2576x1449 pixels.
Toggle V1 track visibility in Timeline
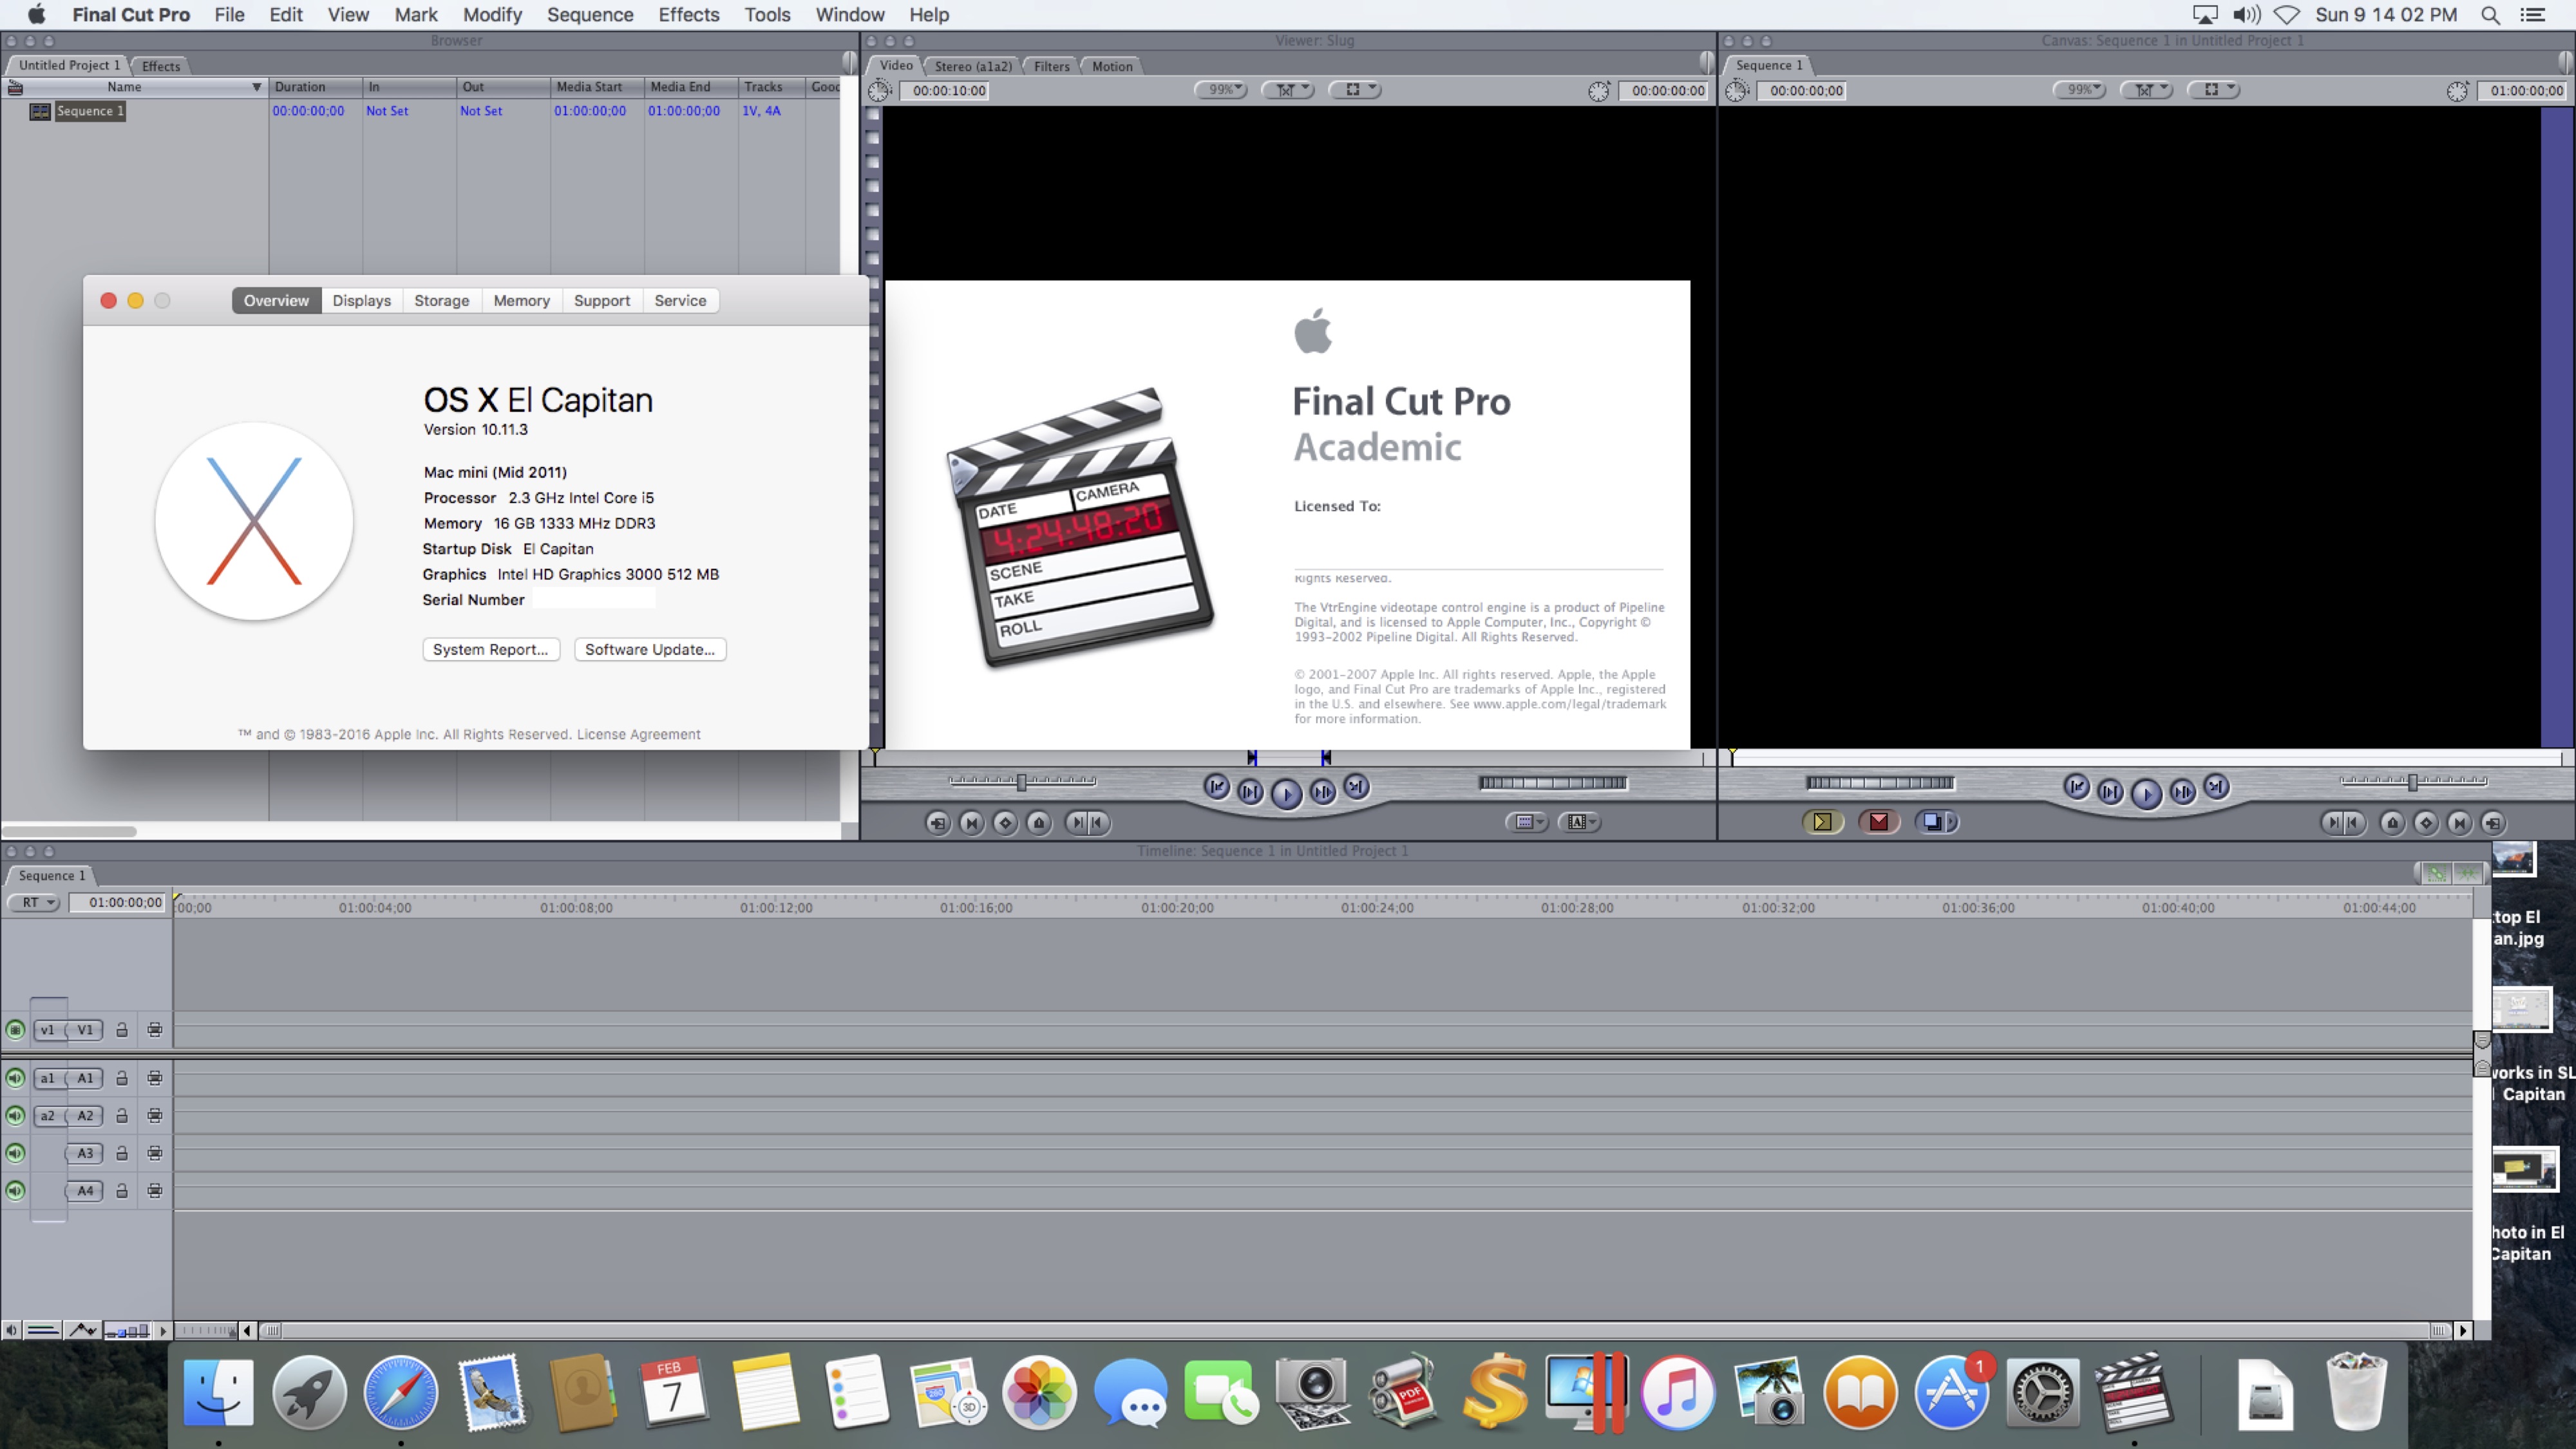tap(15, 1029)
